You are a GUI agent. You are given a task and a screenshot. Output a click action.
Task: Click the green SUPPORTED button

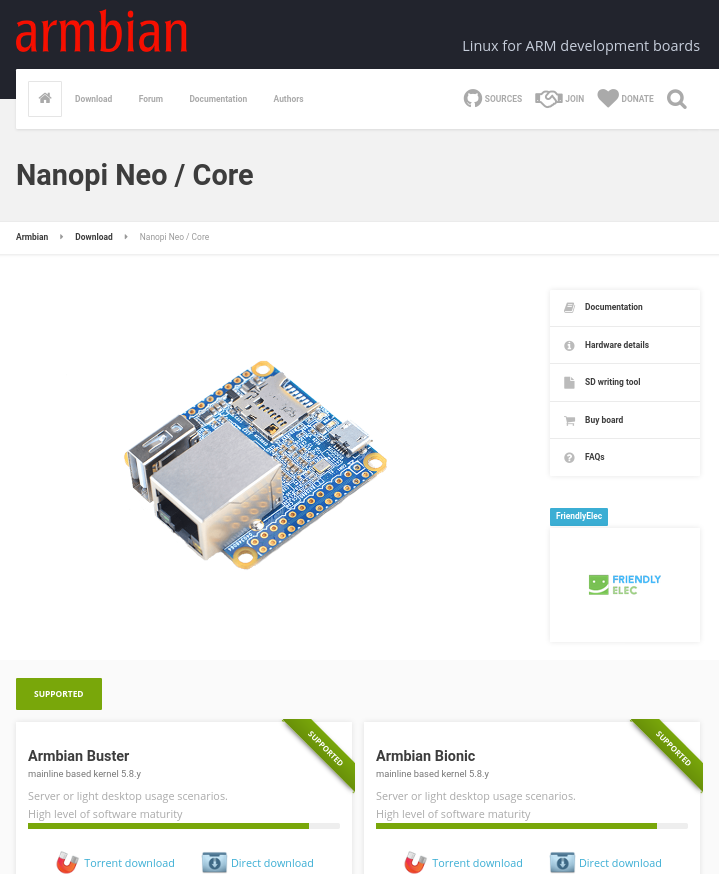pyautogui.click(x=59, y=694)
